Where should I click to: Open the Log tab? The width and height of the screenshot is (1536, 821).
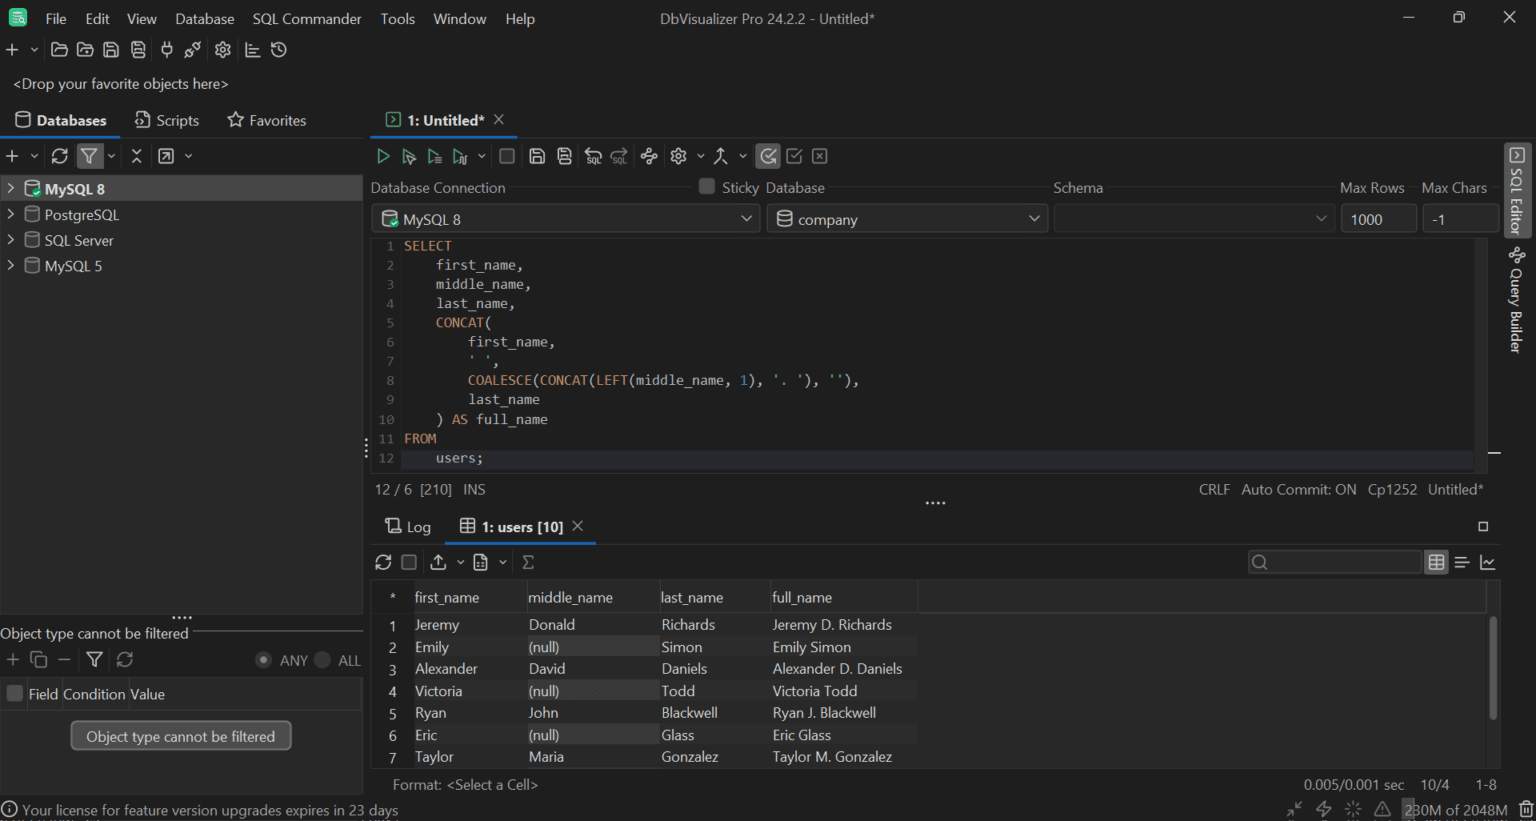point(408,527)
